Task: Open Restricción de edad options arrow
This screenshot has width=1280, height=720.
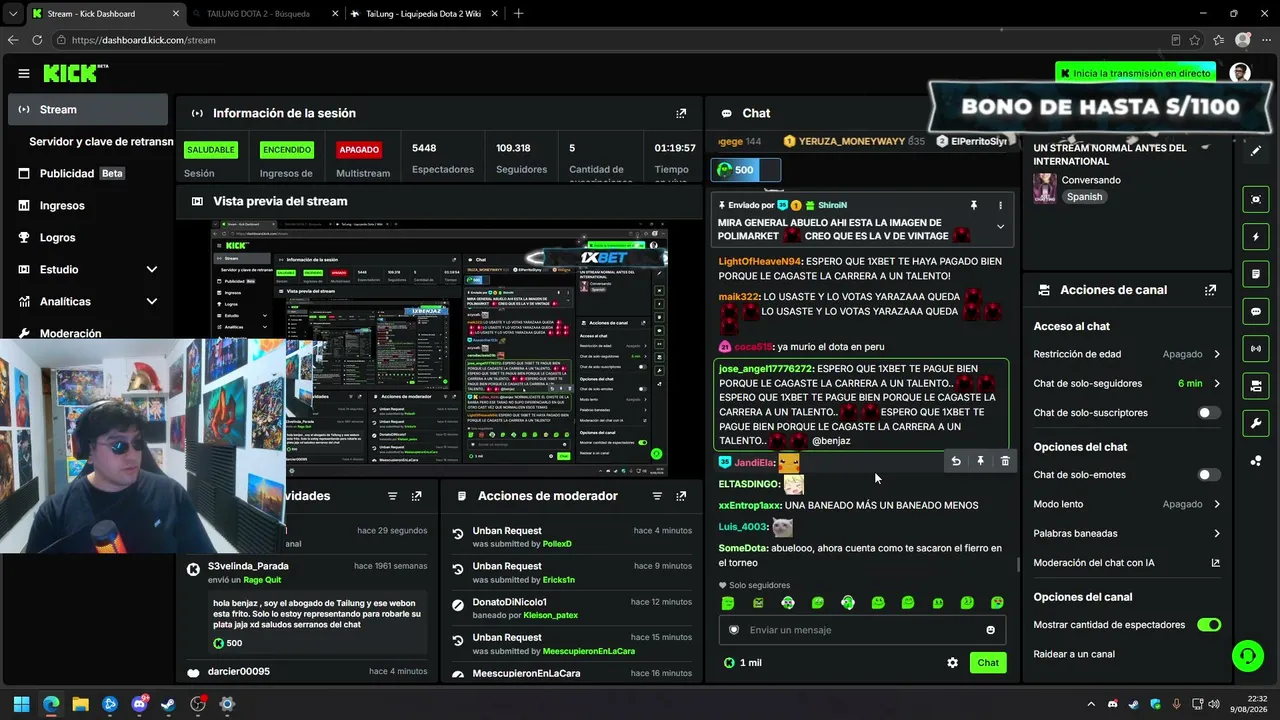Action: tap(1217, 354)
